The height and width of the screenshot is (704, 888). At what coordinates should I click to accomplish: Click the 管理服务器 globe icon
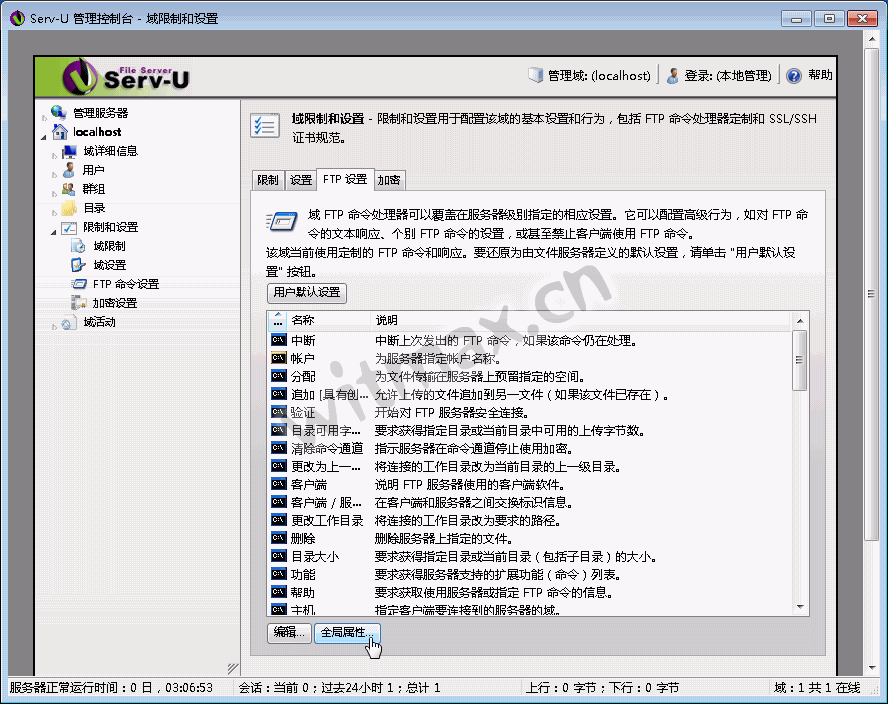pyautogui.click(x=59, y=112)
